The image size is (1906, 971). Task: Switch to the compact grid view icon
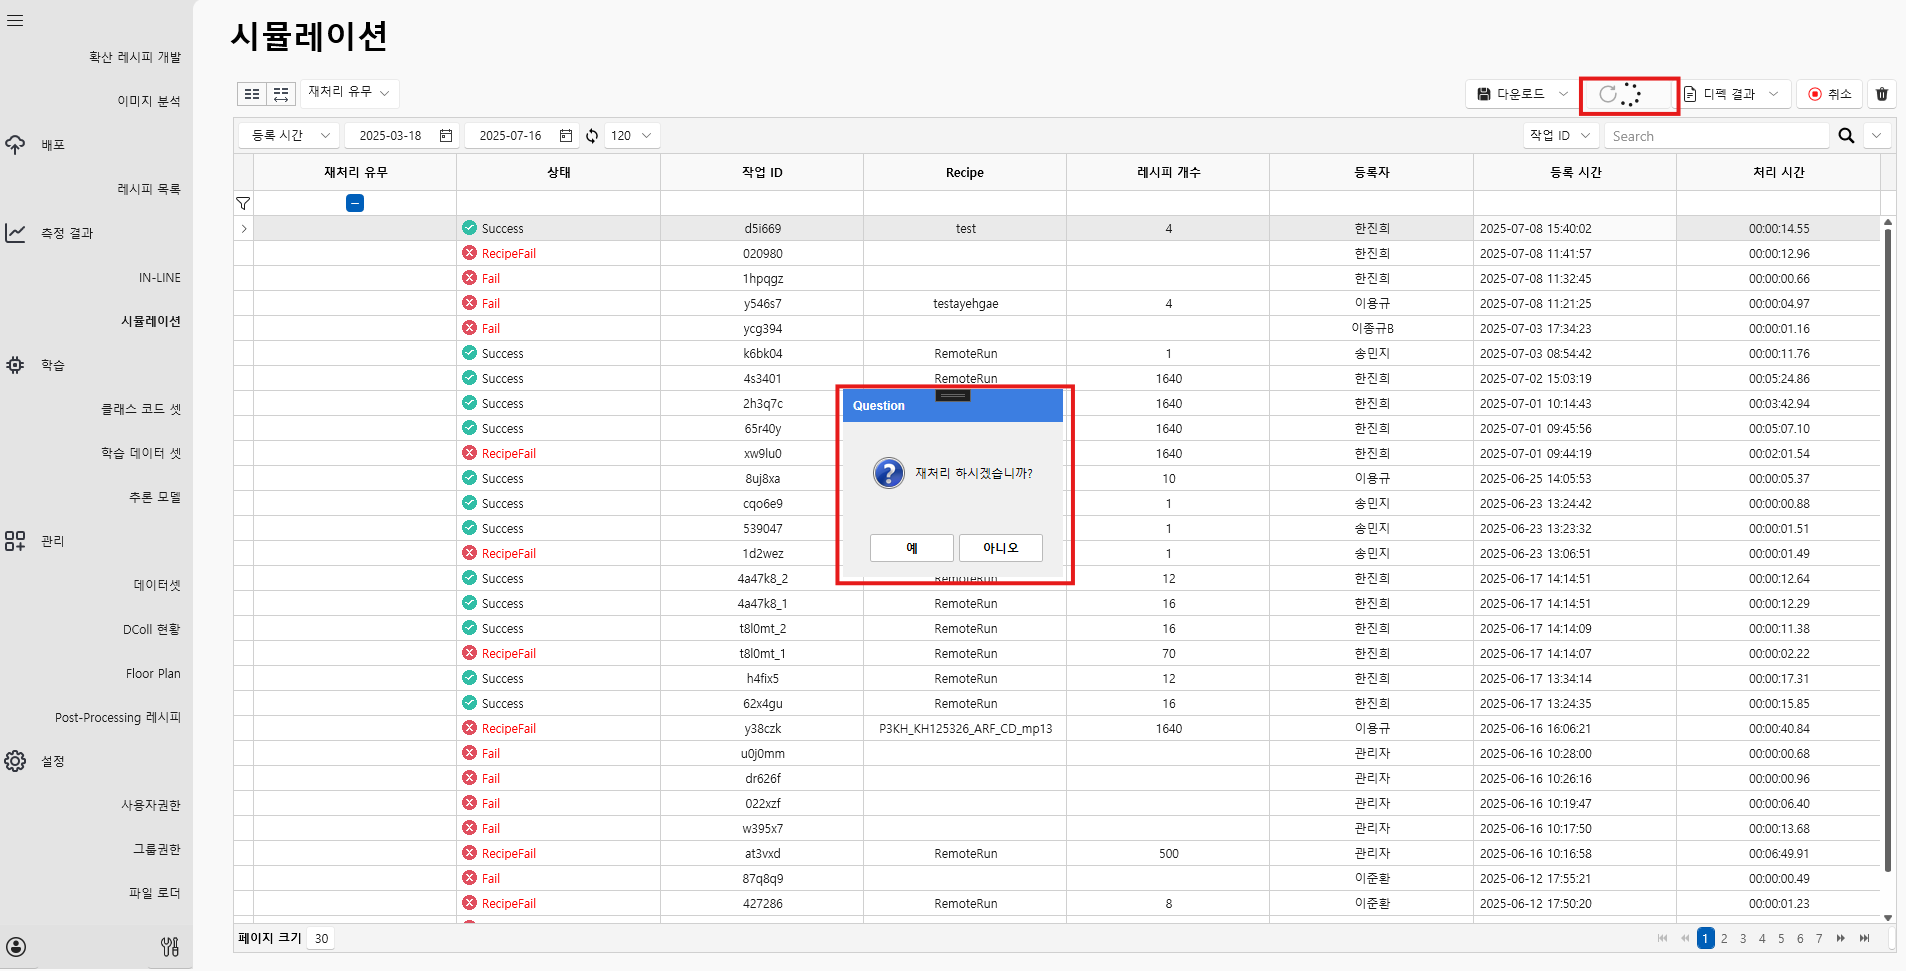[252, 94]
